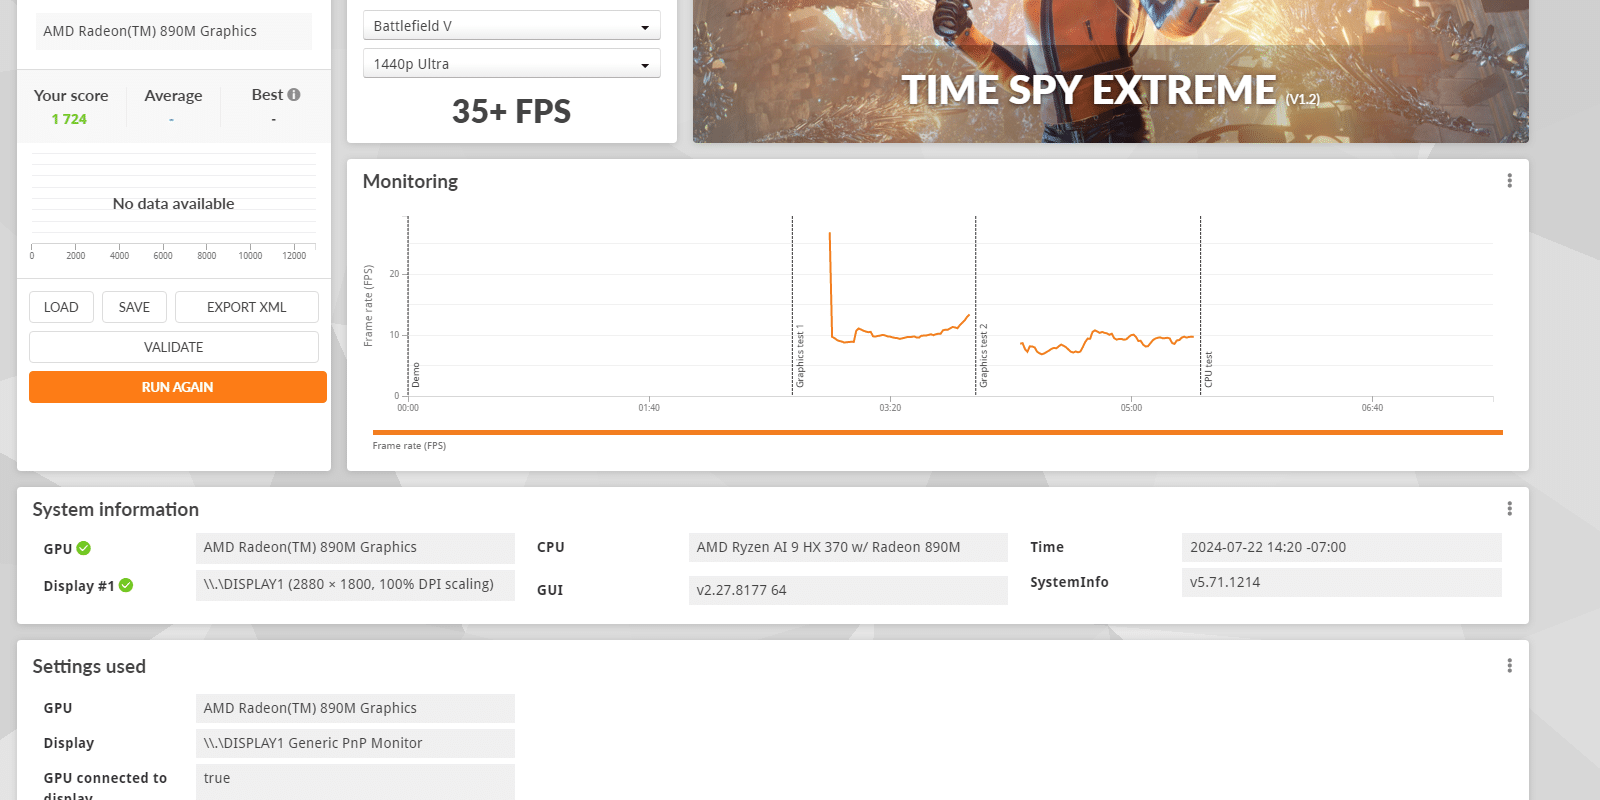Click the CPU value AMD Ryzen AI 9 HX 370
Image resolution: width=1600 pixels, height=800 pixels.
(x=848, y=547)
